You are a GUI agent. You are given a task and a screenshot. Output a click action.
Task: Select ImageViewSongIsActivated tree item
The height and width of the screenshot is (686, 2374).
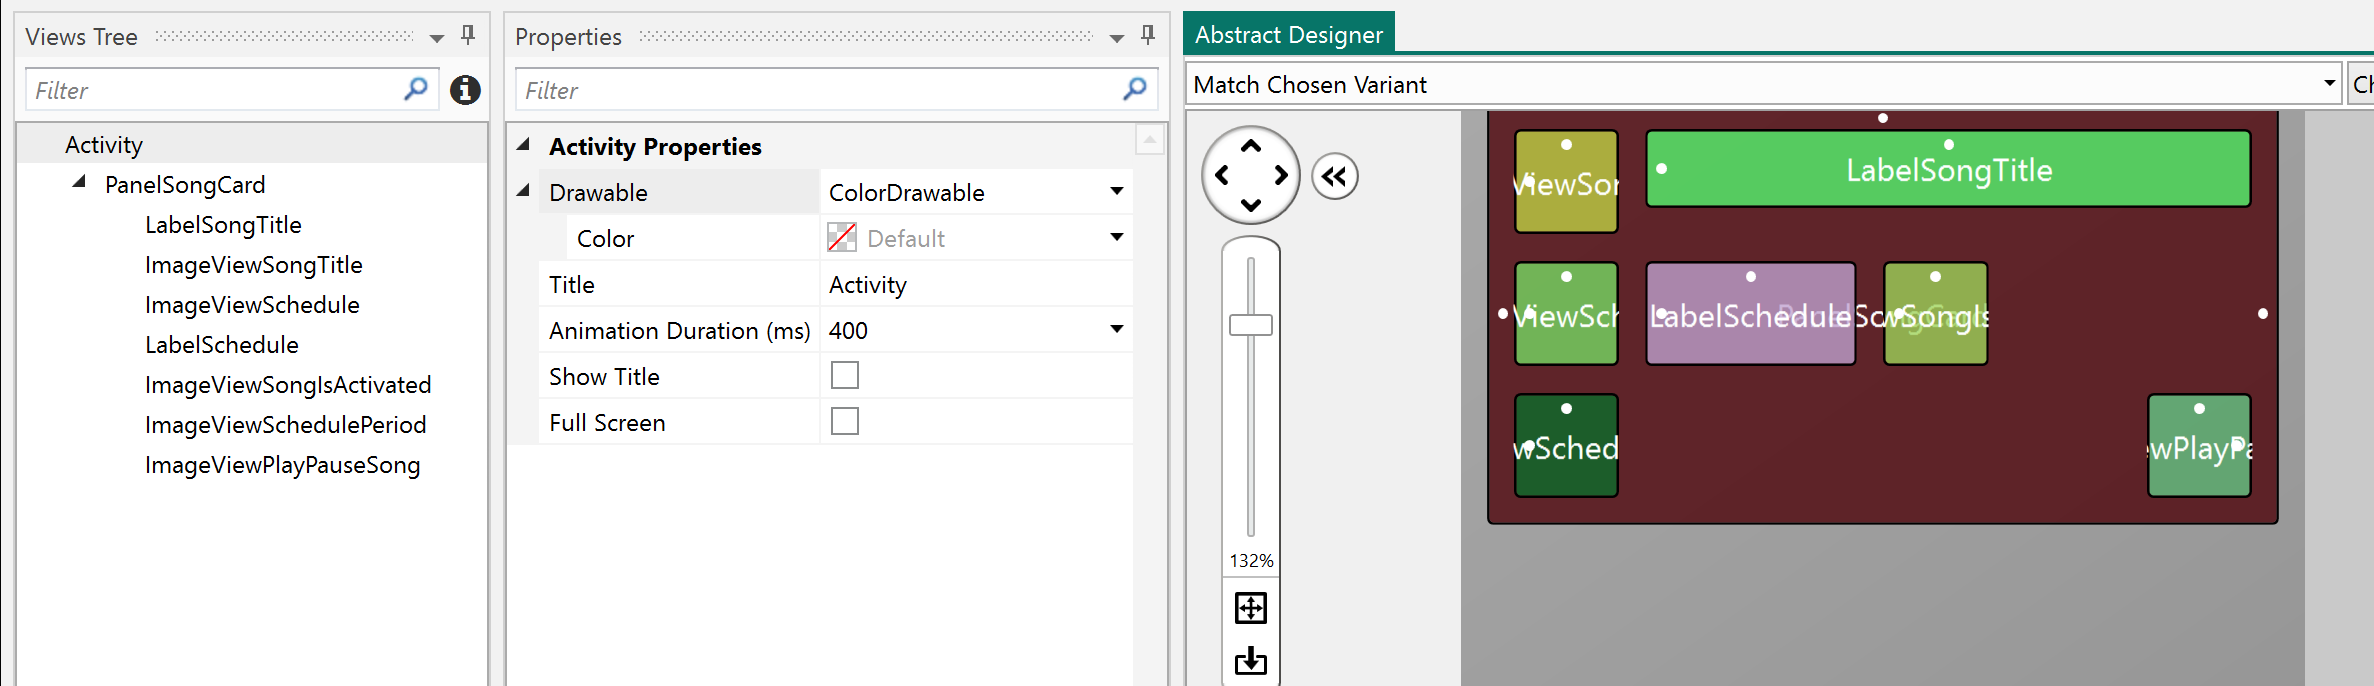pyautogui.click(x=288, y=385)
